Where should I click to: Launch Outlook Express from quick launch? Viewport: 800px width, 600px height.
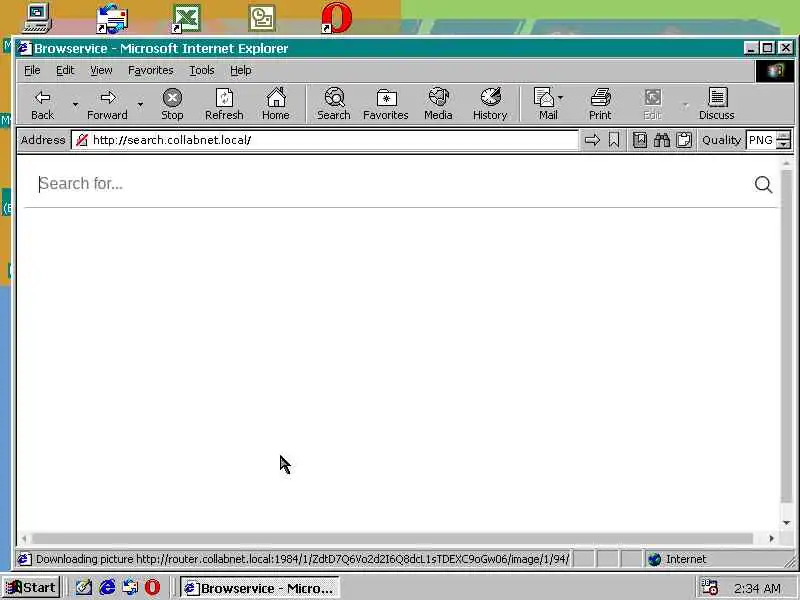click(x=130, y=587)
